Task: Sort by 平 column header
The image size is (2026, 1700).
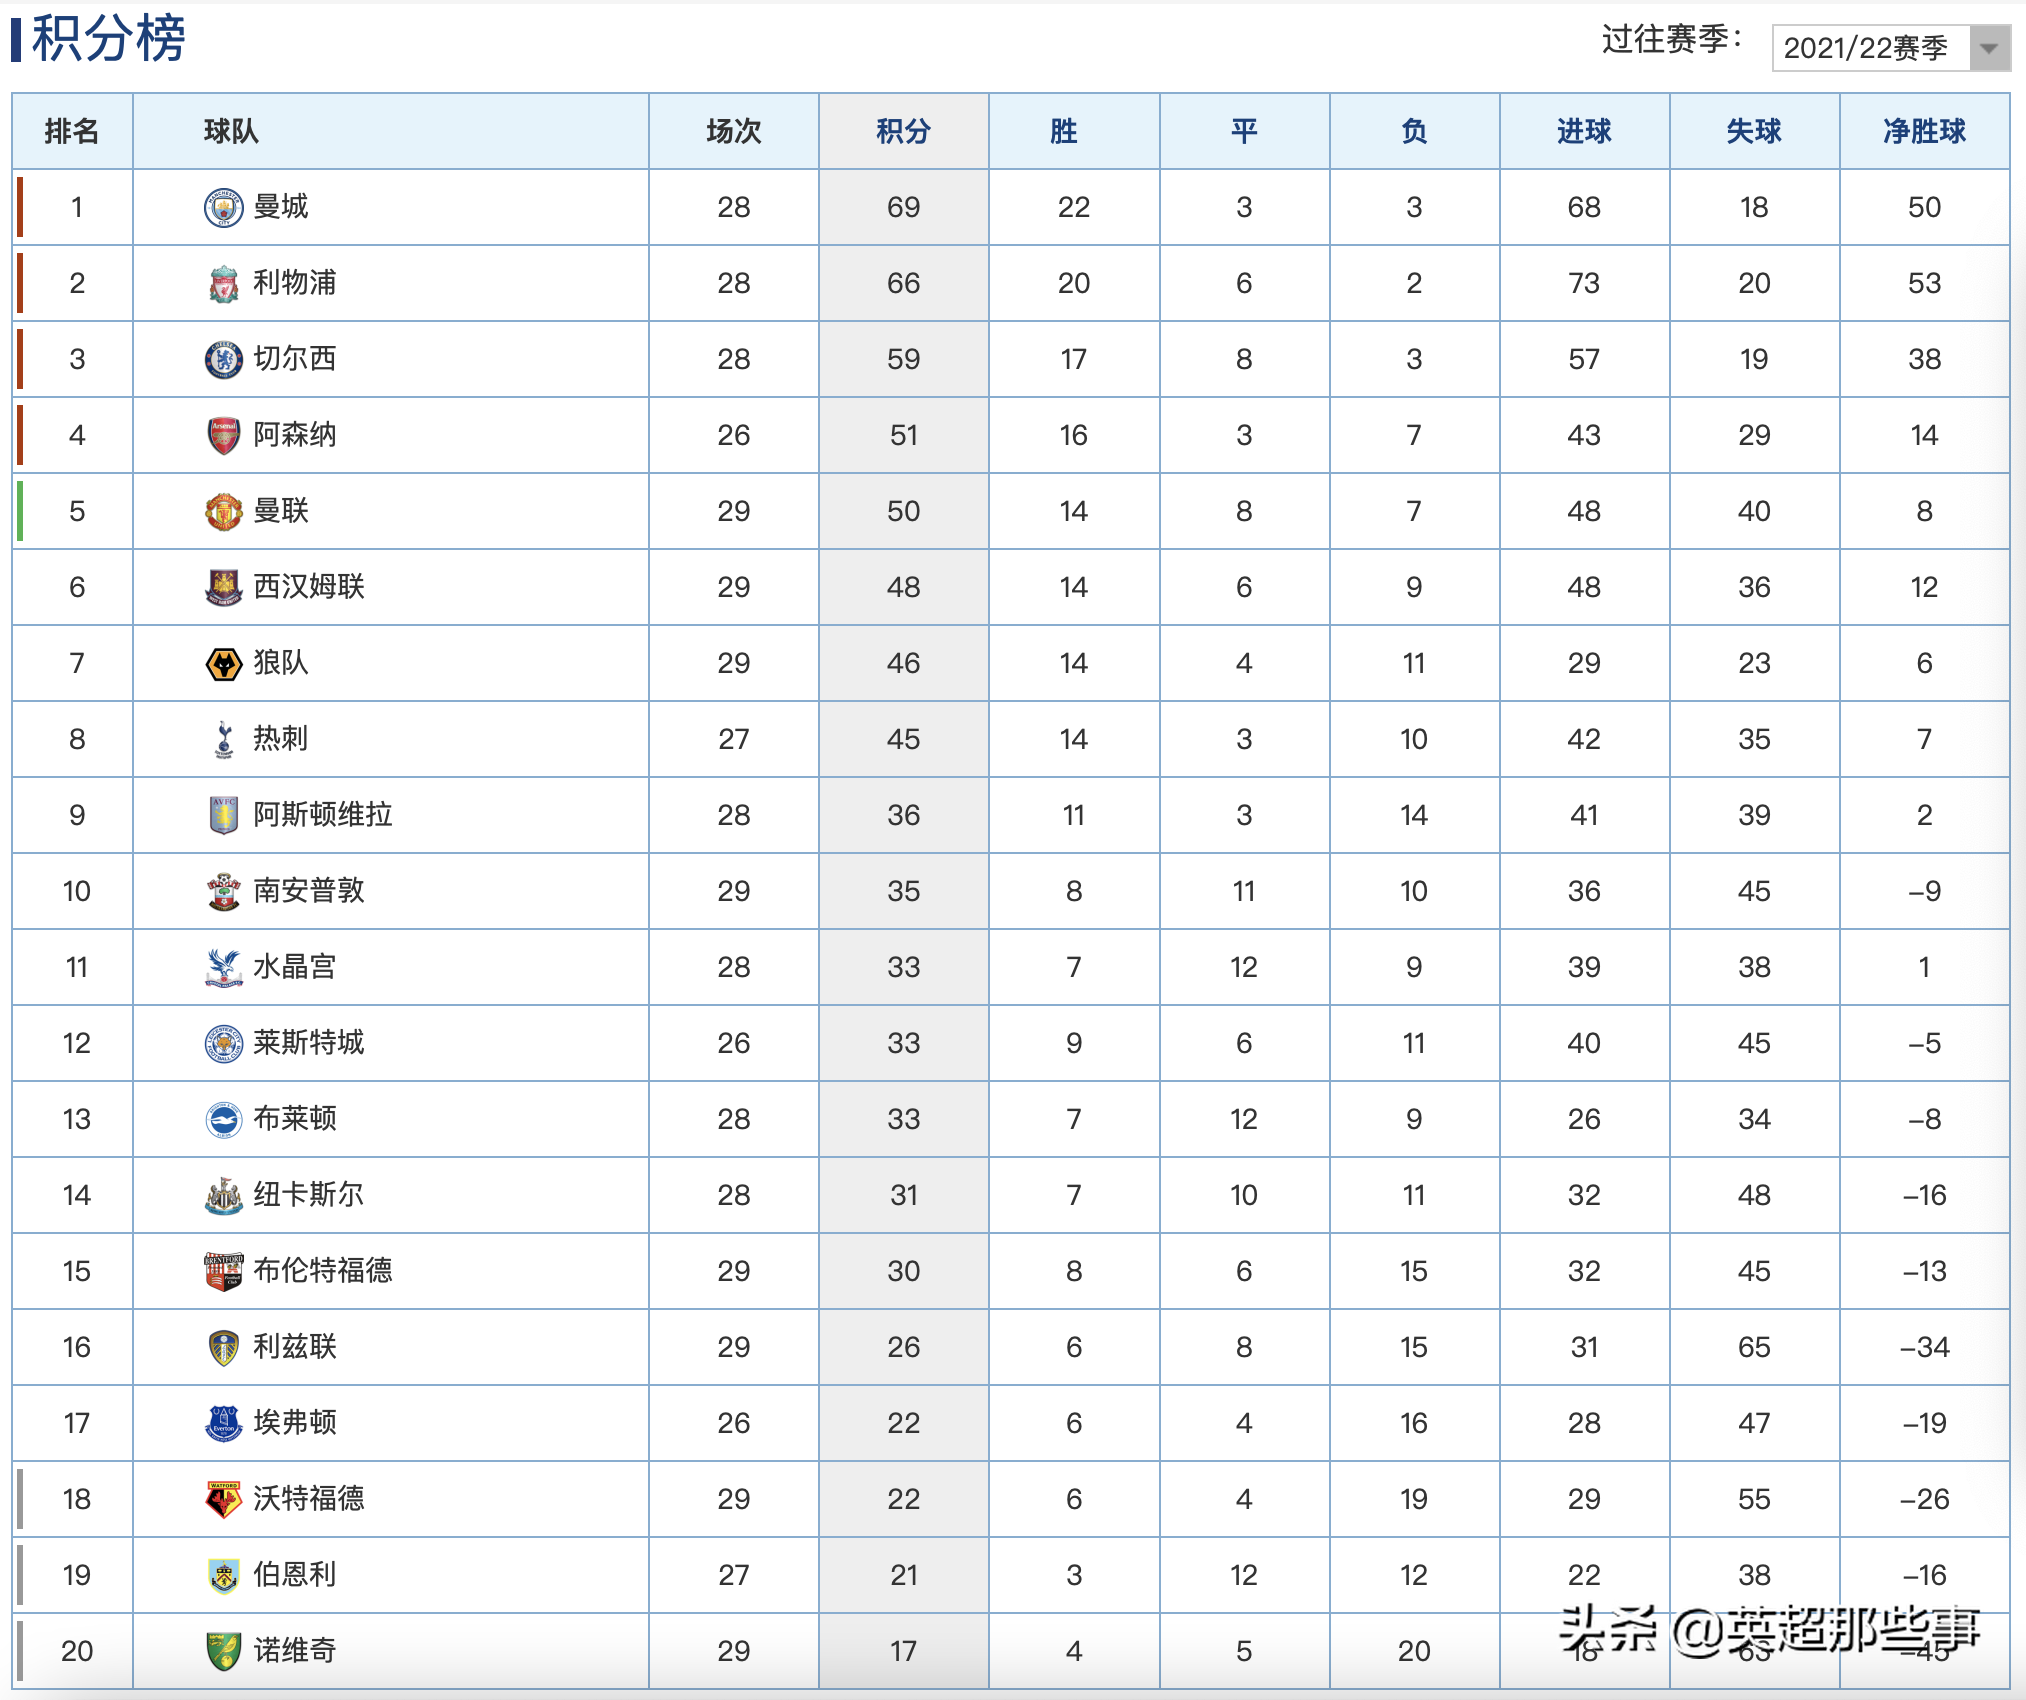Action: [x=1244, y=131]
